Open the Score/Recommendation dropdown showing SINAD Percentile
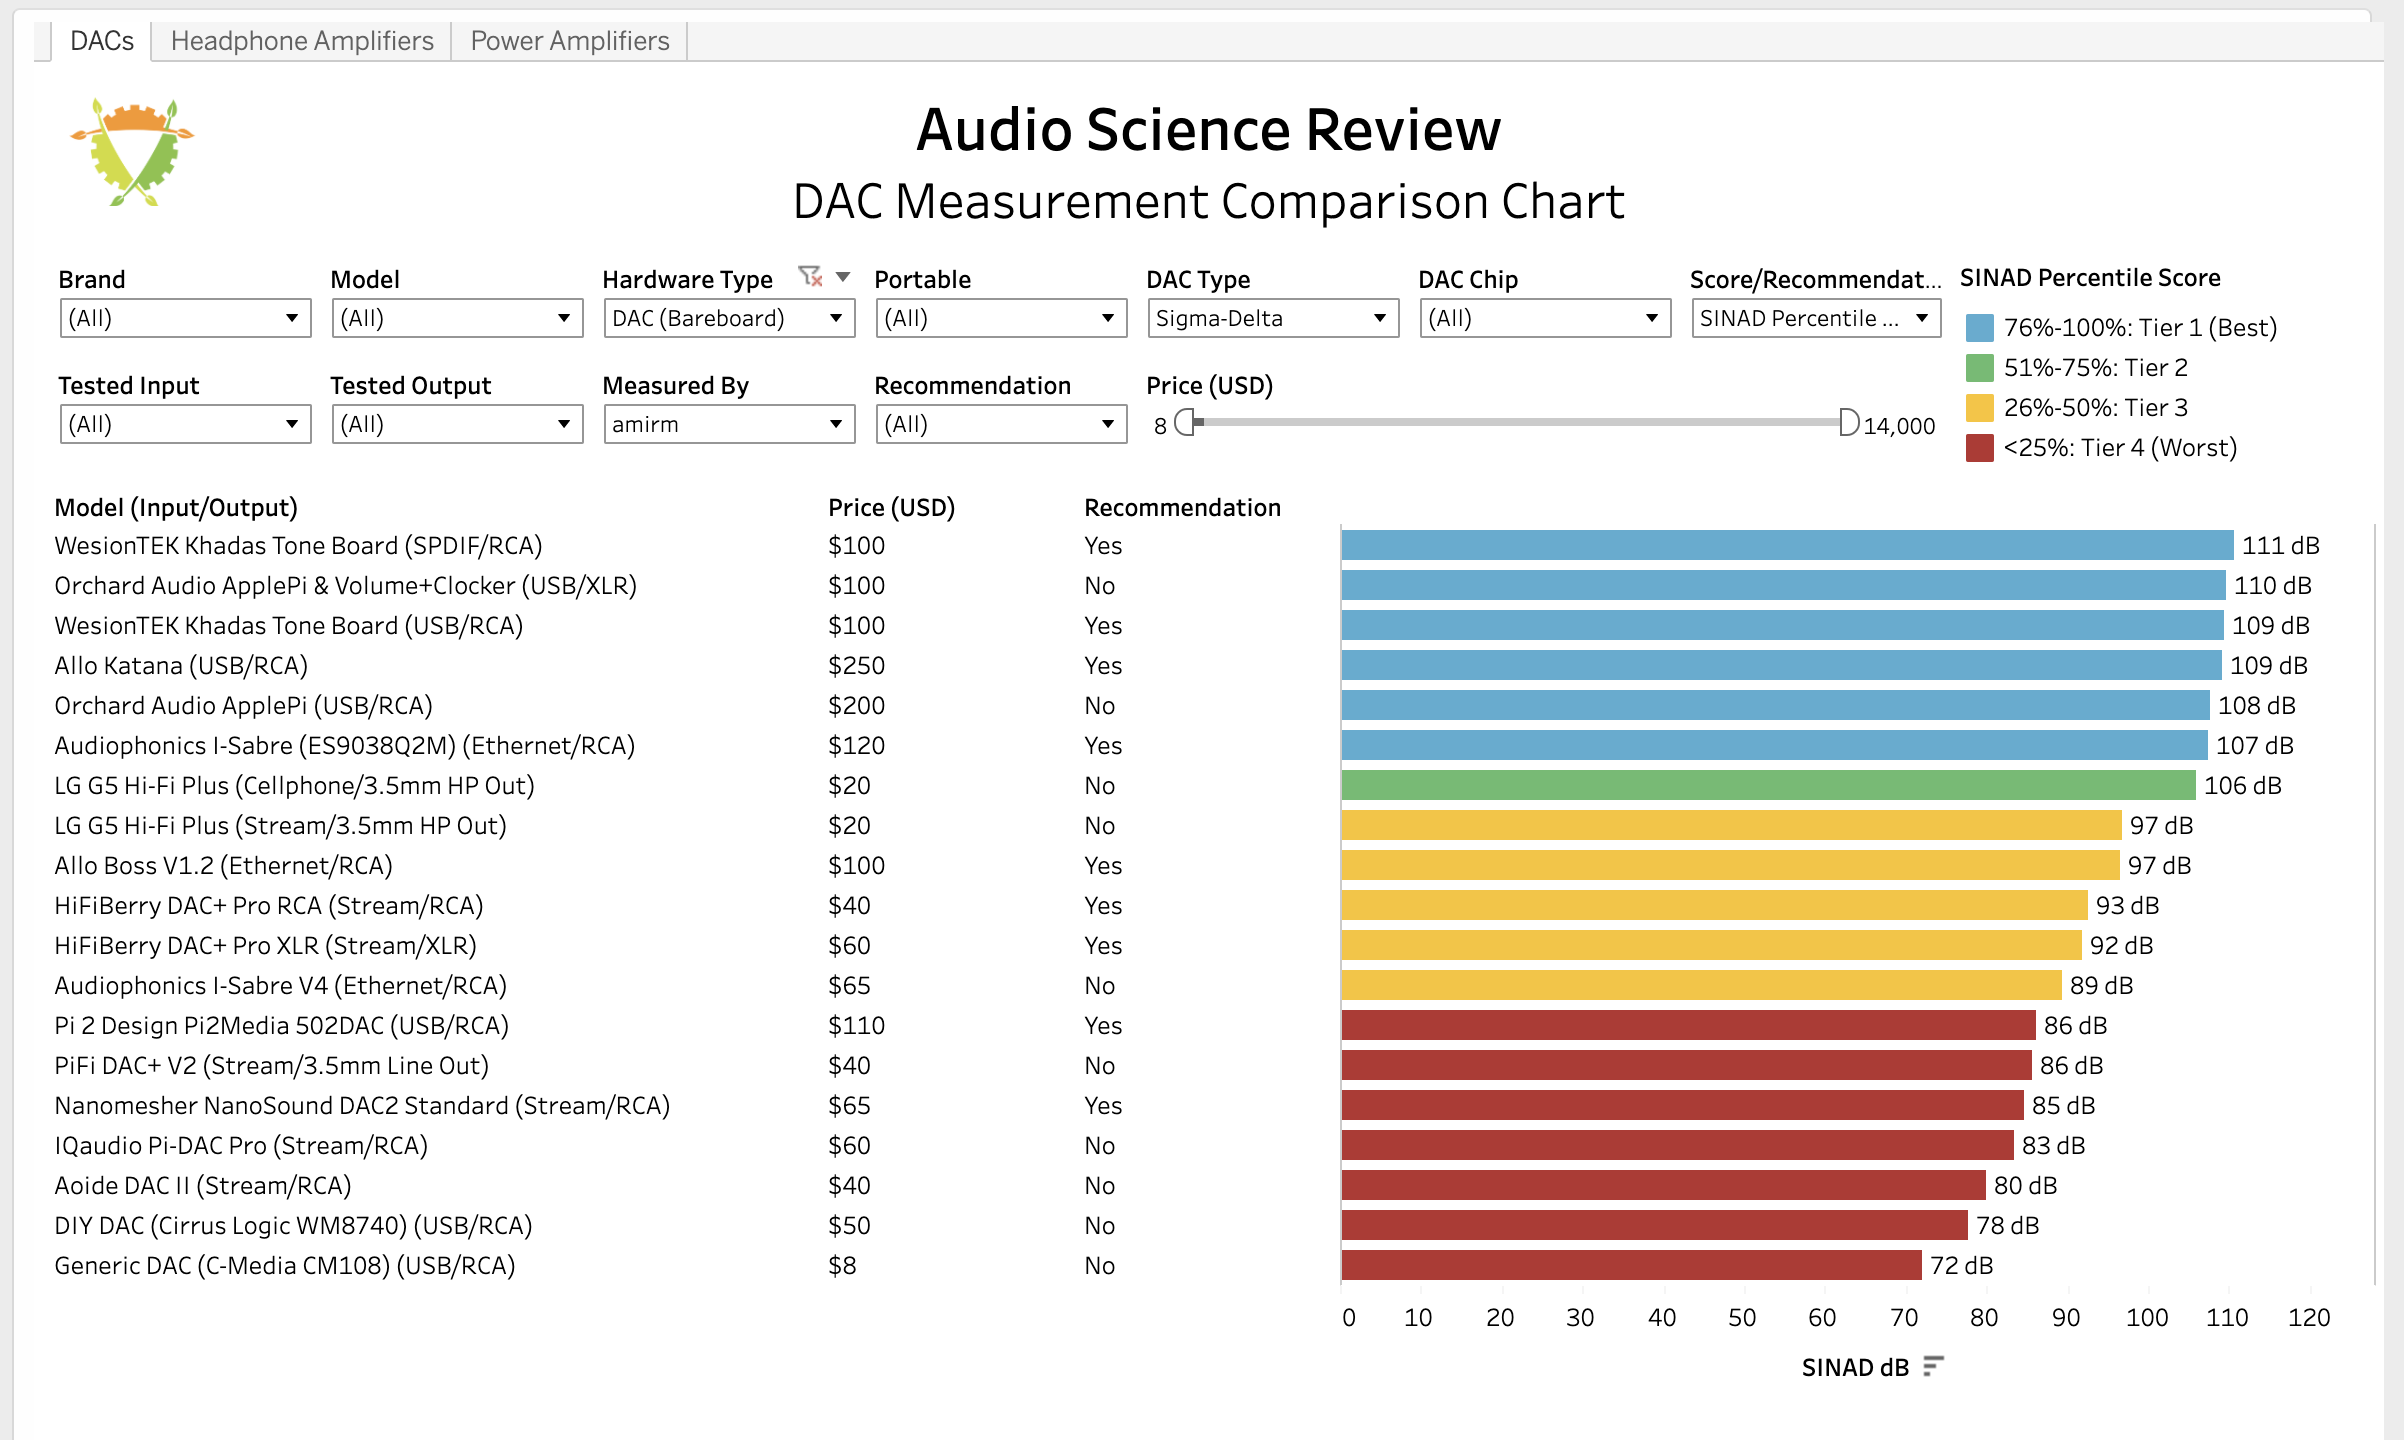Viewport: 2404px width, 1440px height. point(1816,318)
